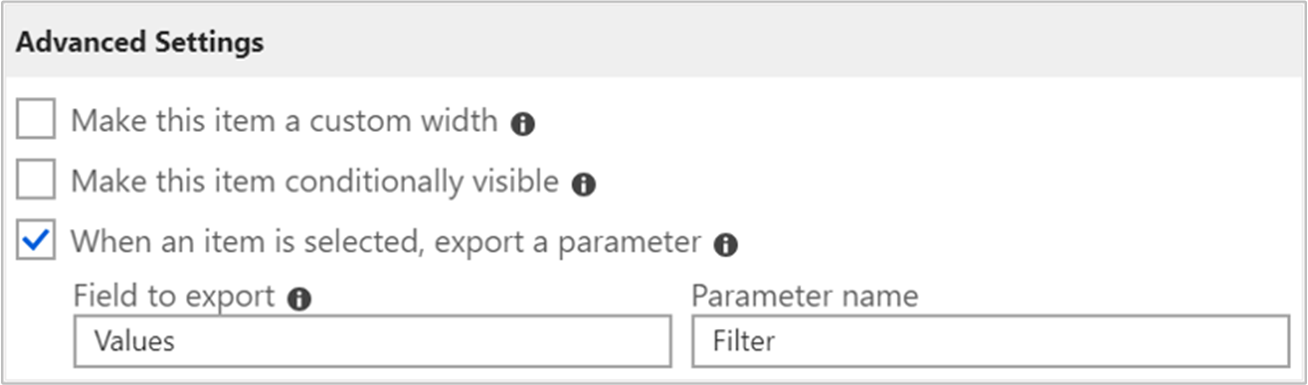Click empty space in Advanced Settings header bar
The height and width of the screenshot is (385, 1308).
pyautogui.click(x=780, y=43)
